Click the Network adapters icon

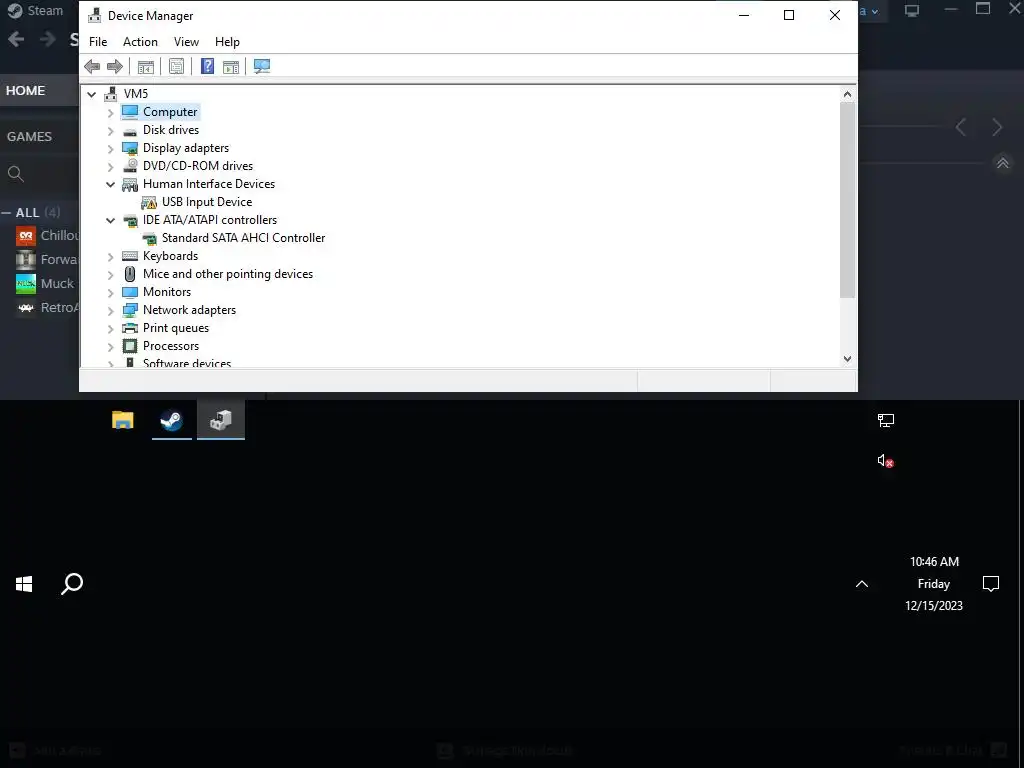(130, 310)
